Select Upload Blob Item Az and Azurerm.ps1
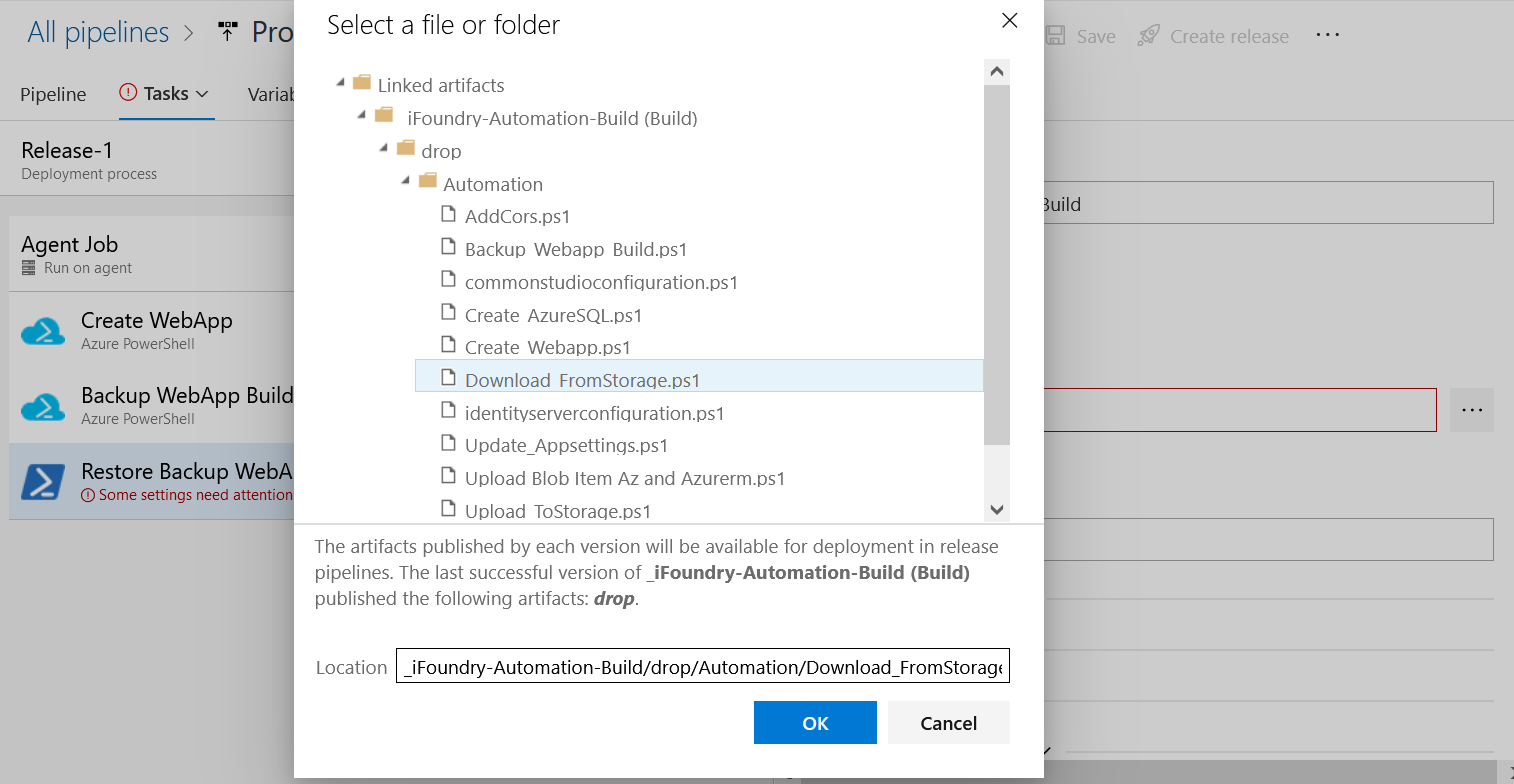Viewport: 1514px width, 784px height. (625, 478)
